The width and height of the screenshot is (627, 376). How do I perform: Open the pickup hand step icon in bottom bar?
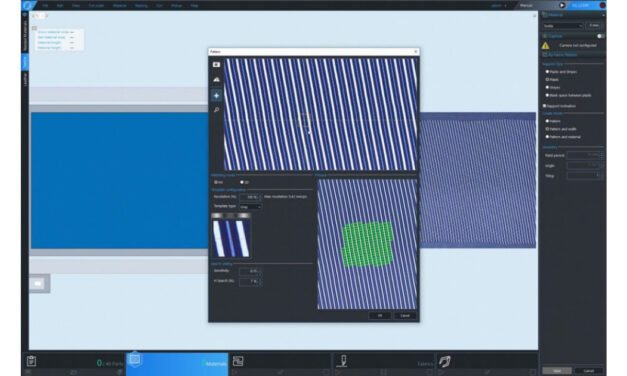[445, 361]
